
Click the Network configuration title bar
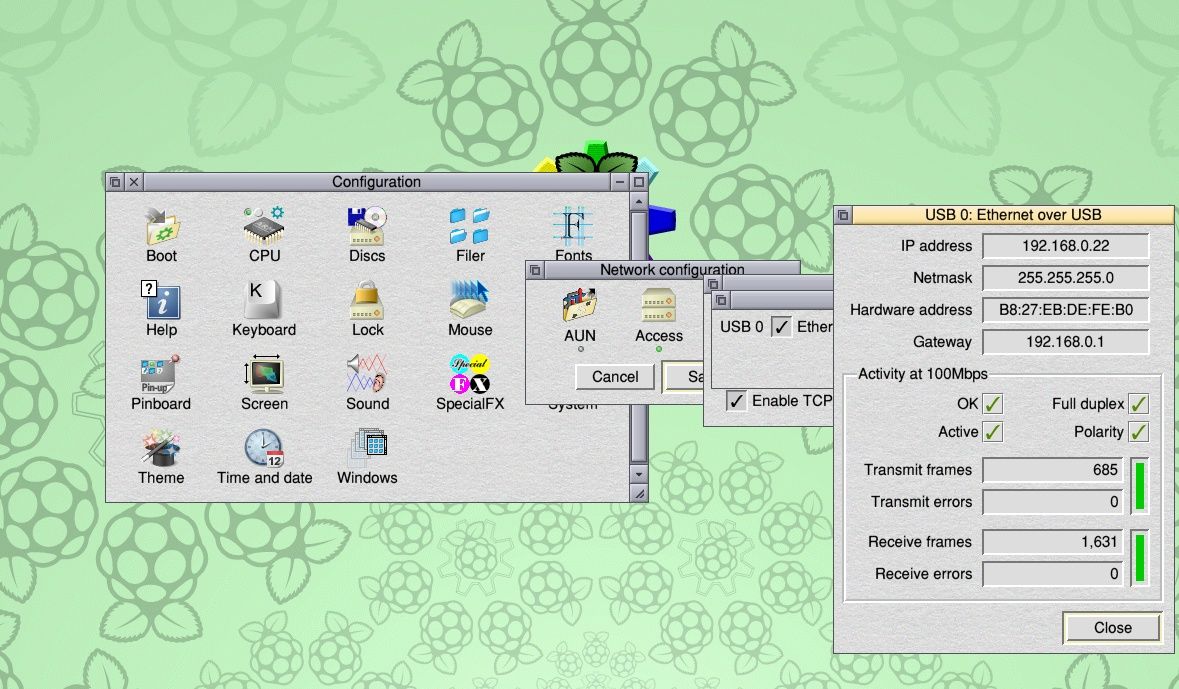[671, 269]
